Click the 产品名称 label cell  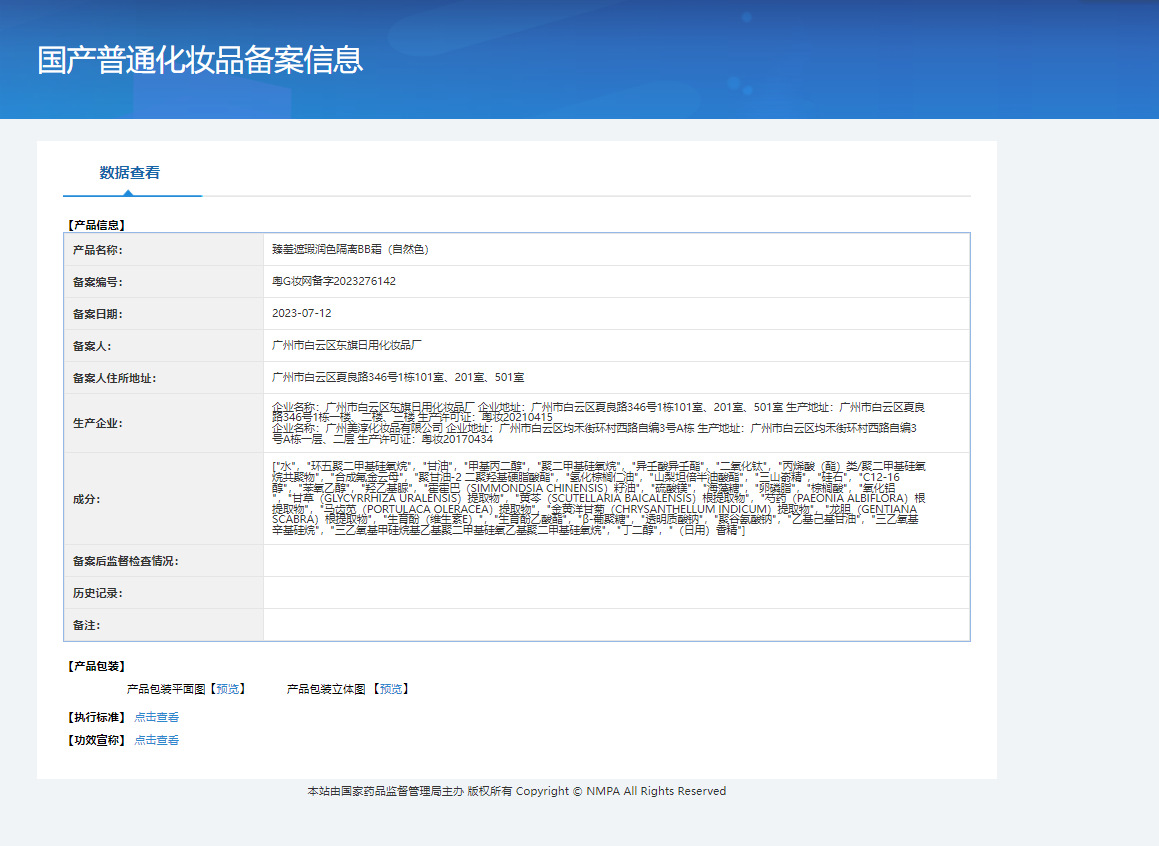pos(164,250)
